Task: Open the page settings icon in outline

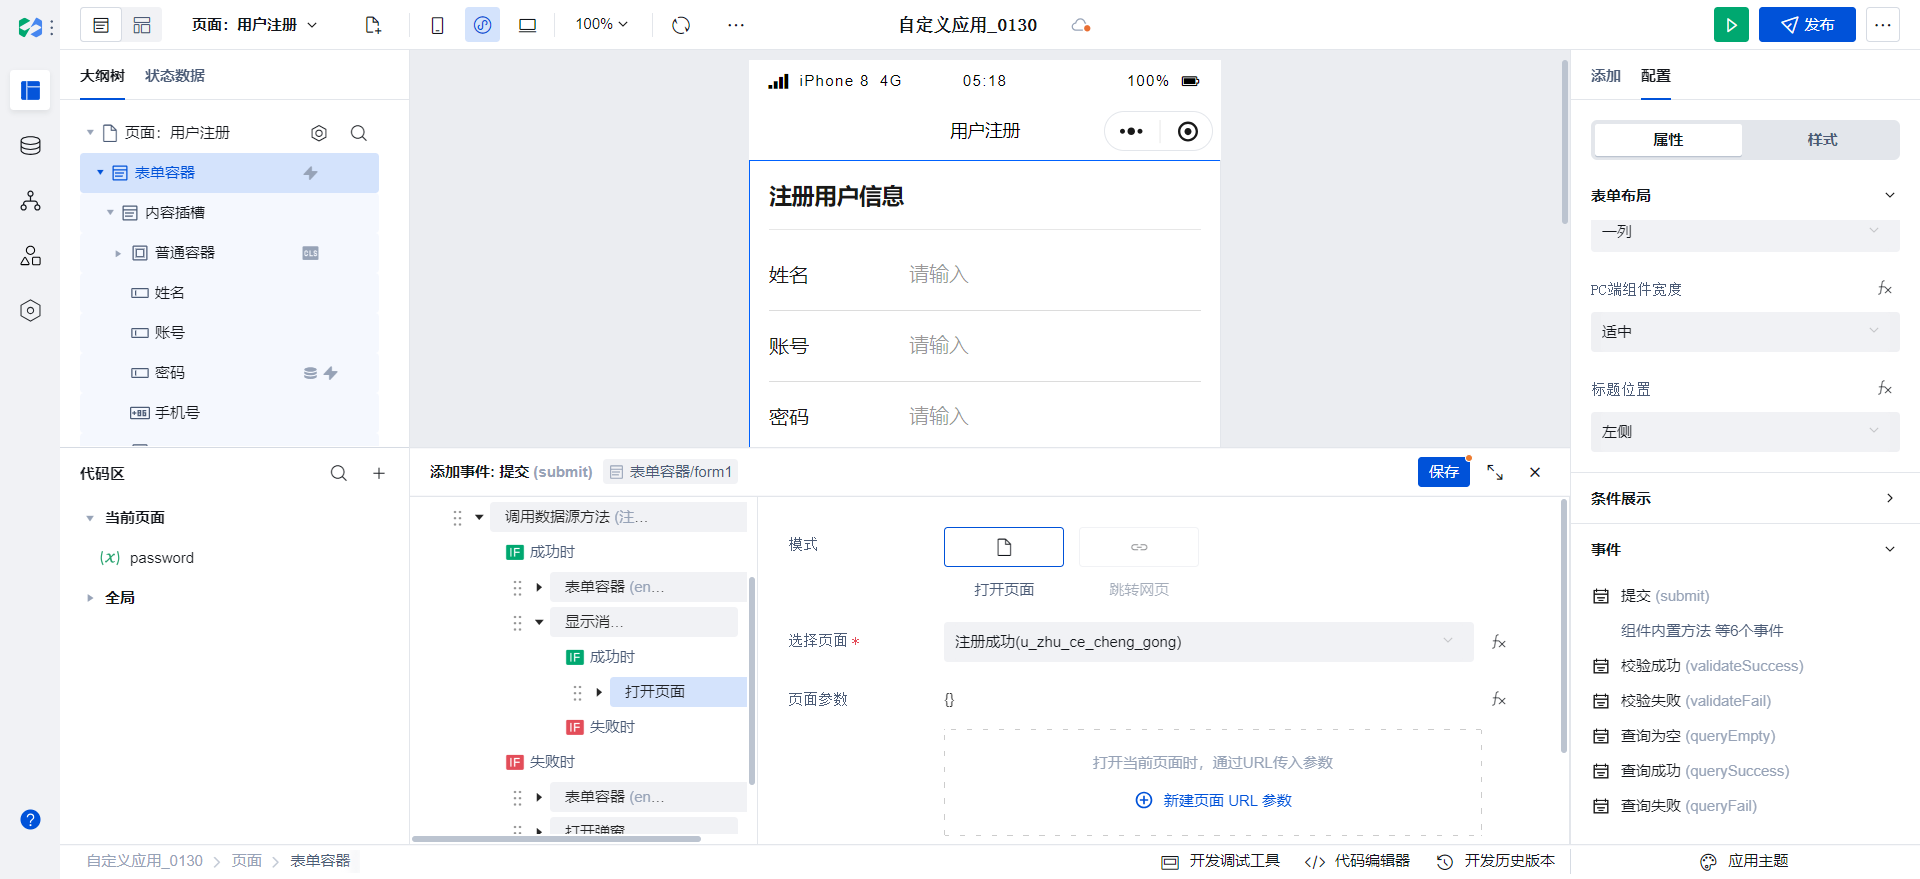Action: [319, 133]
